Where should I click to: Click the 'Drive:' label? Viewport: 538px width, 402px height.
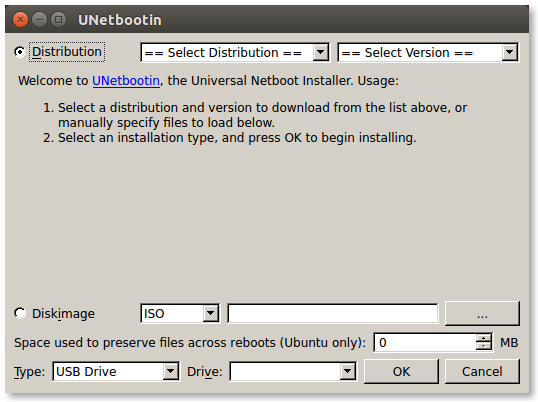click(205, 372)
